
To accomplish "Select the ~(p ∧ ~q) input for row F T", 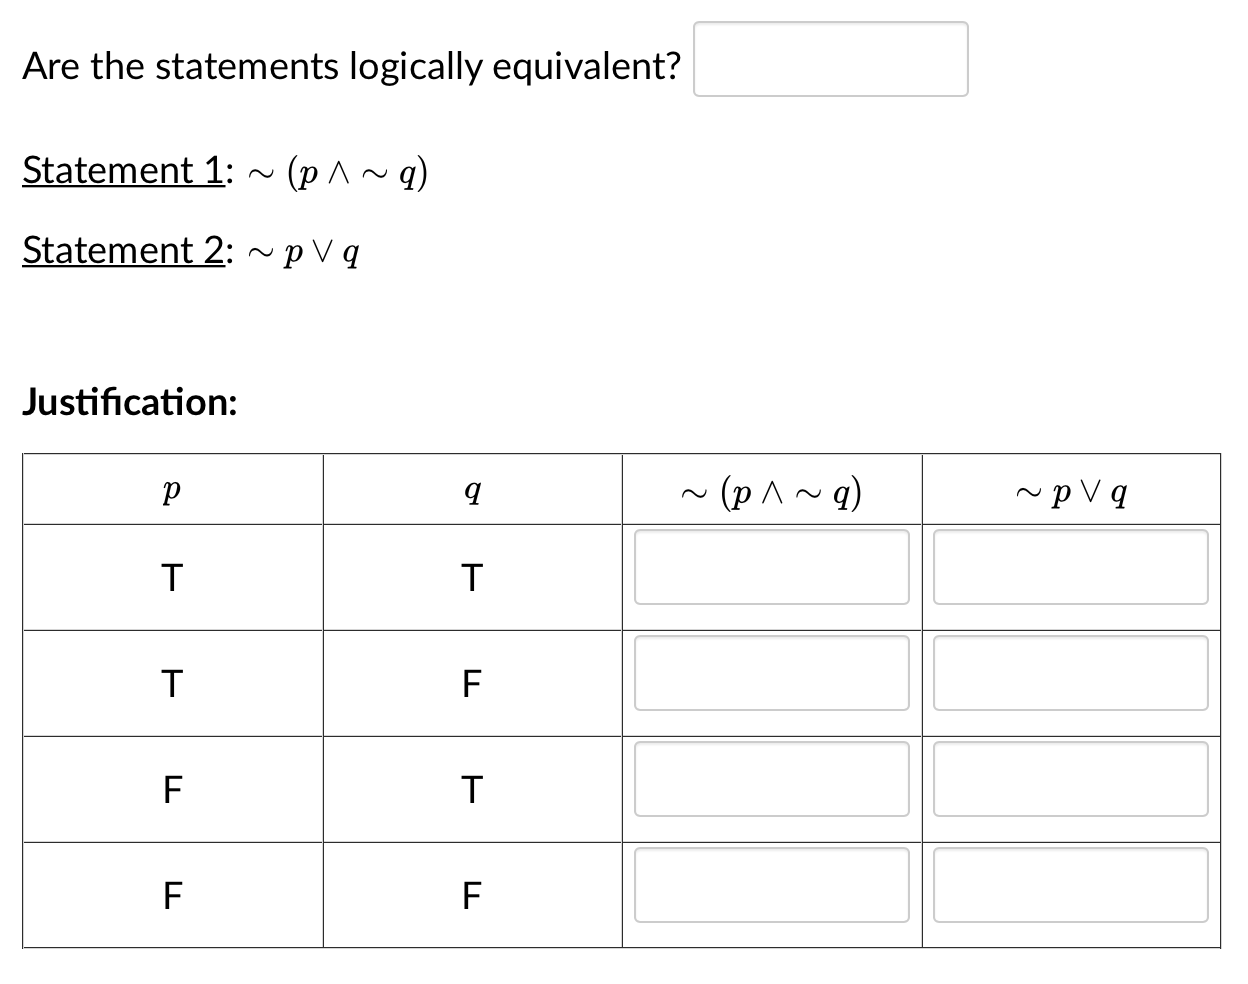I will pos(771,780).
